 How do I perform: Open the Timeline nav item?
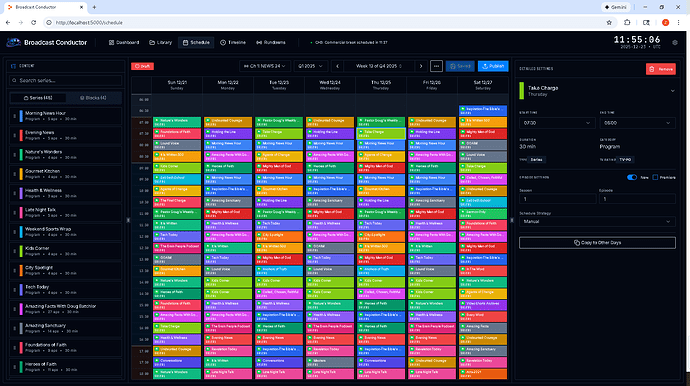click(233, 43)
